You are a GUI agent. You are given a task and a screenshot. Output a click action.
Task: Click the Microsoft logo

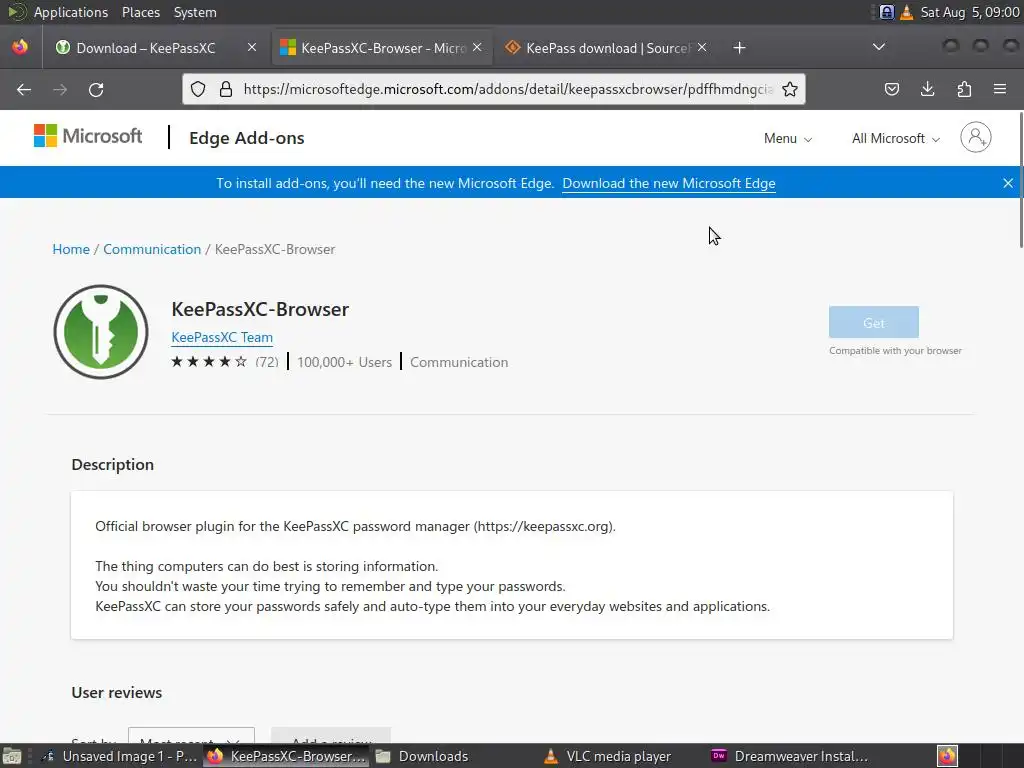88,136
